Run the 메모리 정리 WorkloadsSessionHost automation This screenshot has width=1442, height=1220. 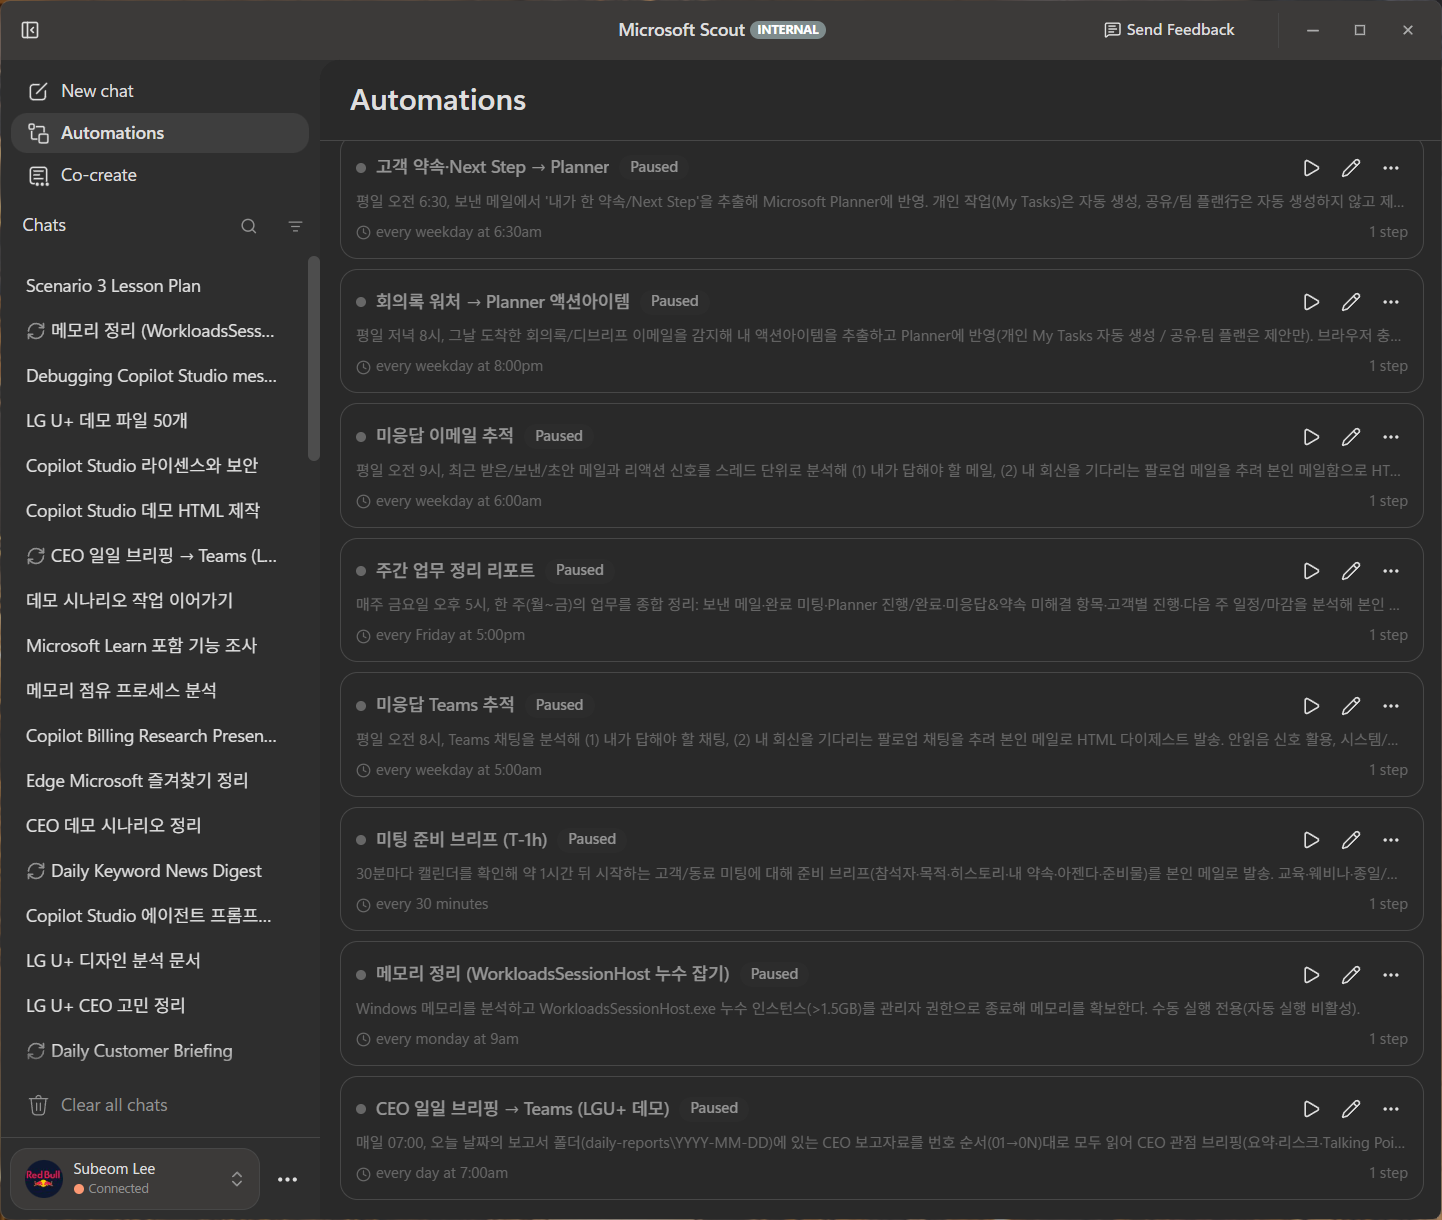pos(1311,975)
